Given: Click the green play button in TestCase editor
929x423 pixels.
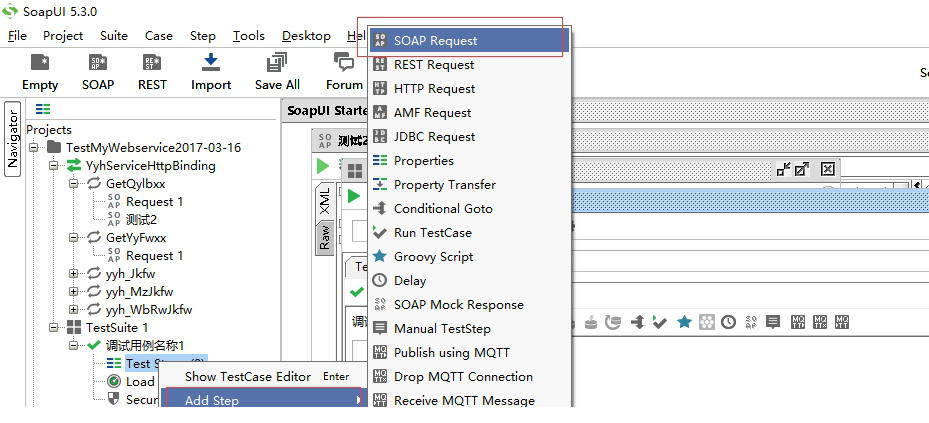Looking at the screenshot, I should coord(354,196).
